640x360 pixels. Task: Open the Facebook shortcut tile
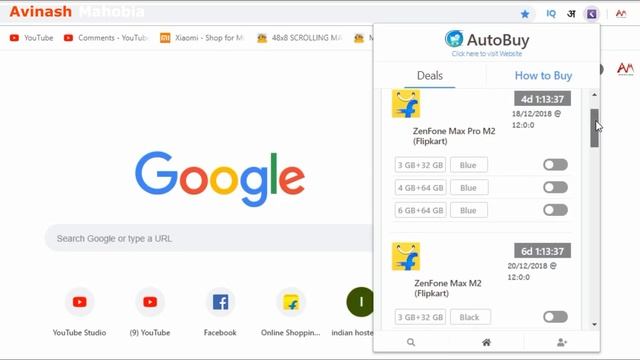click(220, 313)
